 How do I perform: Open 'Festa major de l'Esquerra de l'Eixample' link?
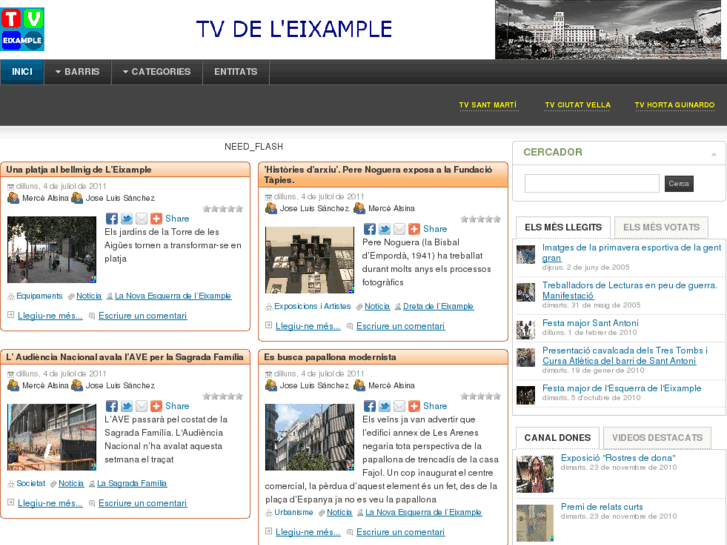pos(622,388)
